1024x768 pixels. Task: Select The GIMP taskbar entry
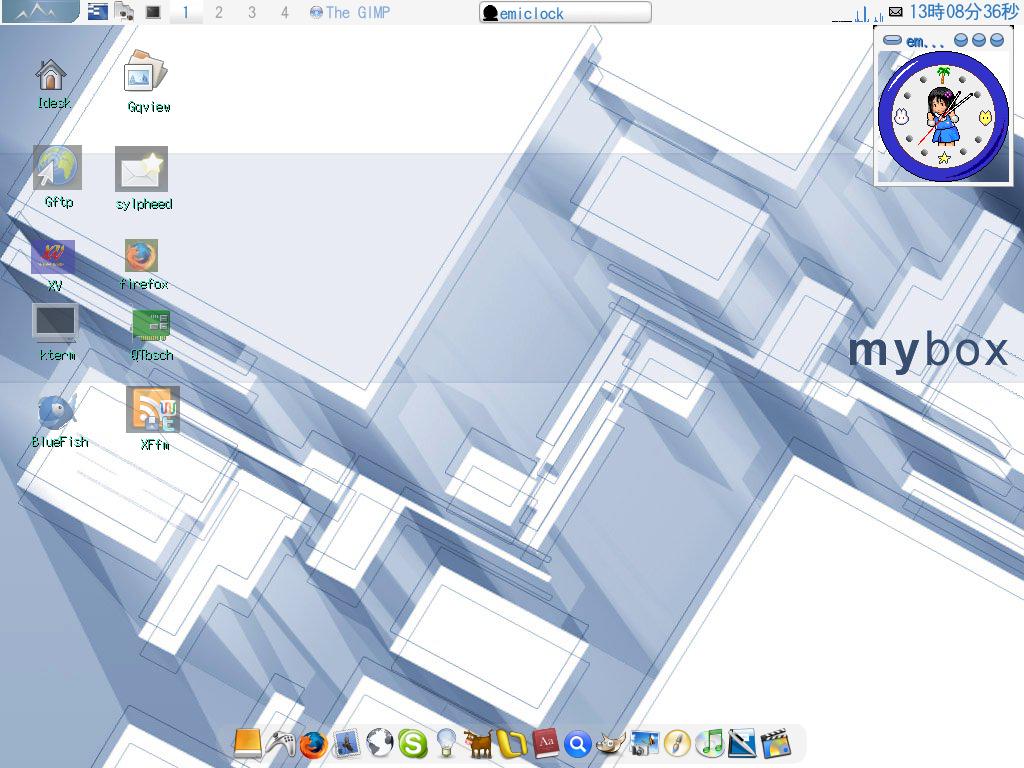tap(350, 13)
